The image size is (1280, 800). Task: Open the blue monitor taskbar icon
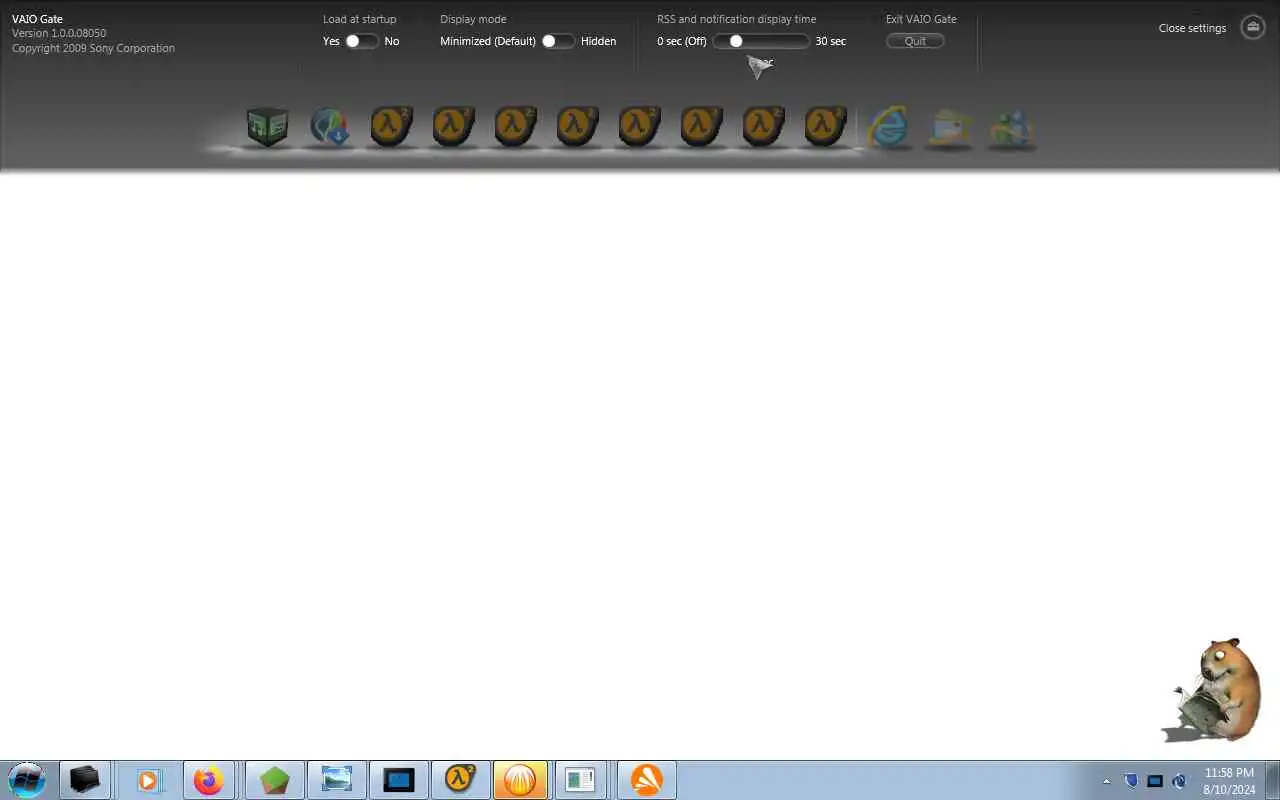point(399,780)
